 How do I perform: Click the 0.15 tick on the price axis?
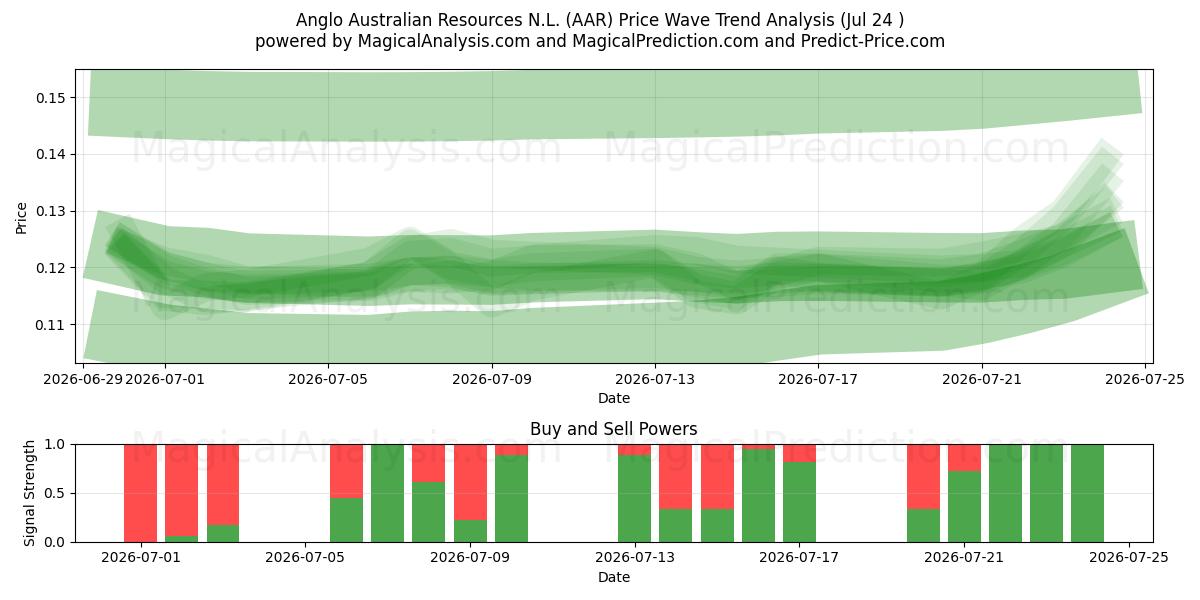click(x=52, y=98)
